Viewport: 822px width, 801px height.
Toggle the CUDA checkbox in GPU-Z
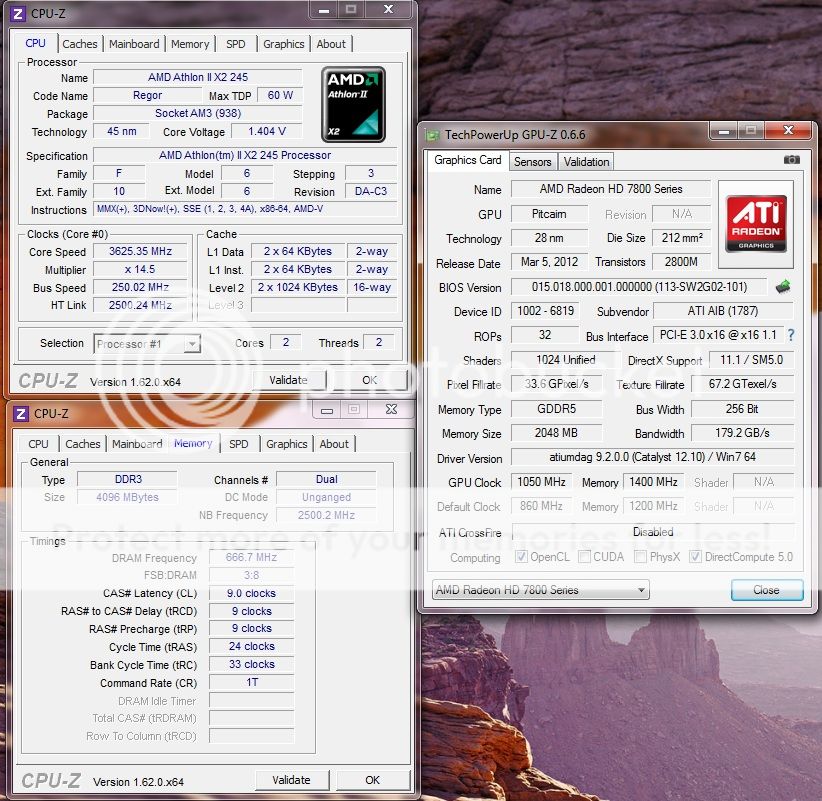584,557
